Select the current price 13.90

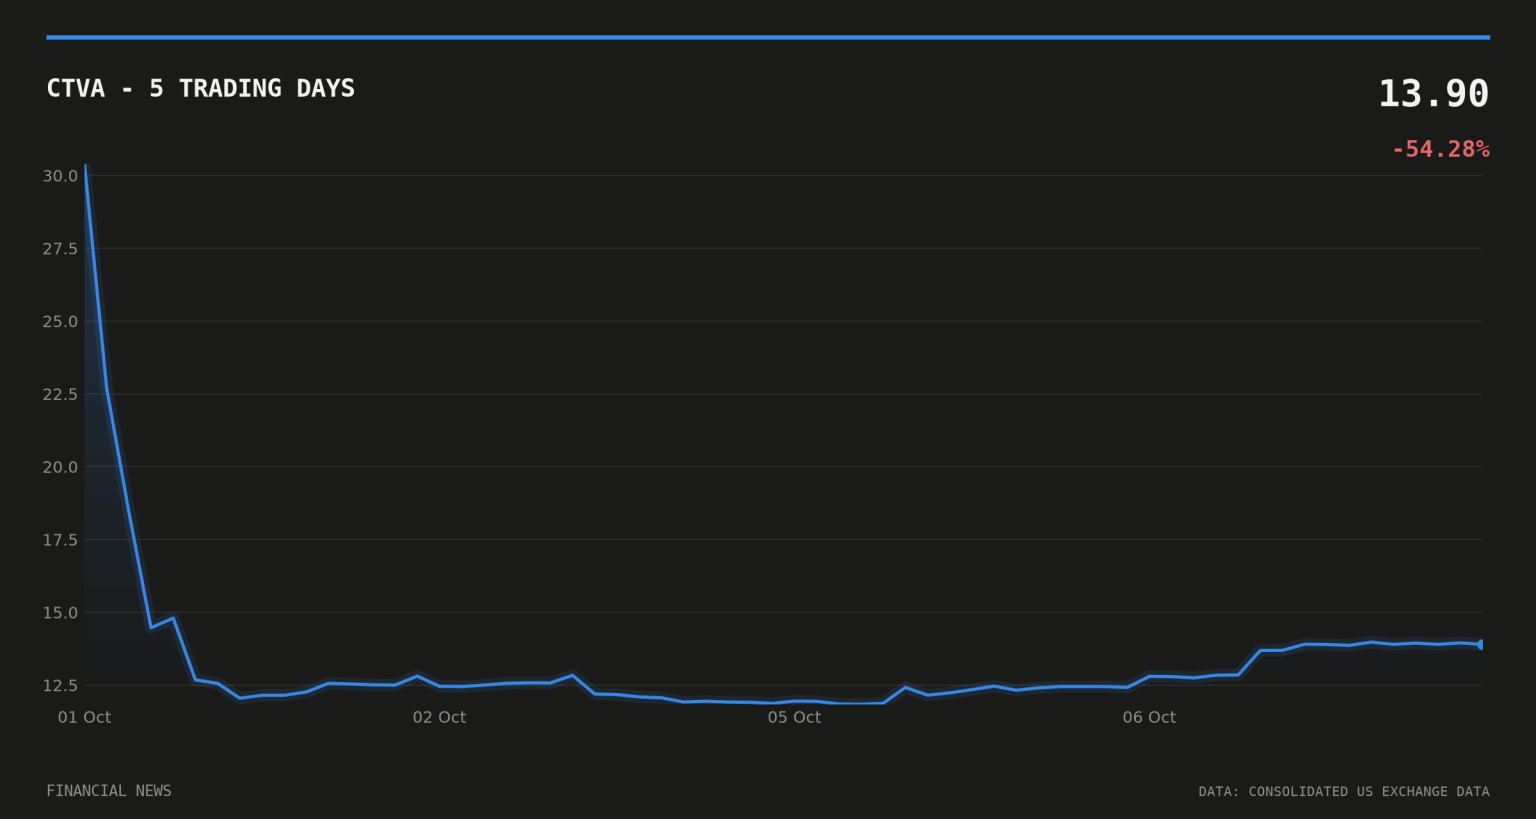pyautogui.click(x=1433, y=94)
